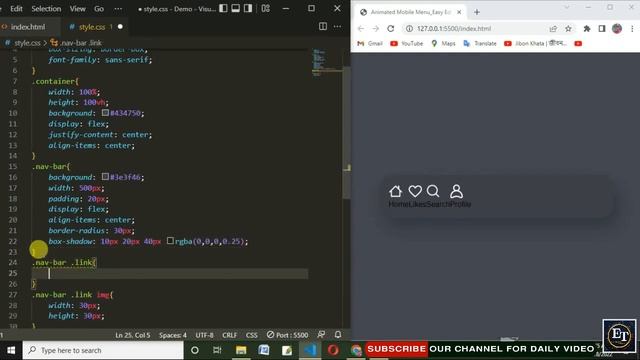Click the #3e3f46 color swatch
The height and width of the screenshot is (360, 640).
[x=105, y=177]
